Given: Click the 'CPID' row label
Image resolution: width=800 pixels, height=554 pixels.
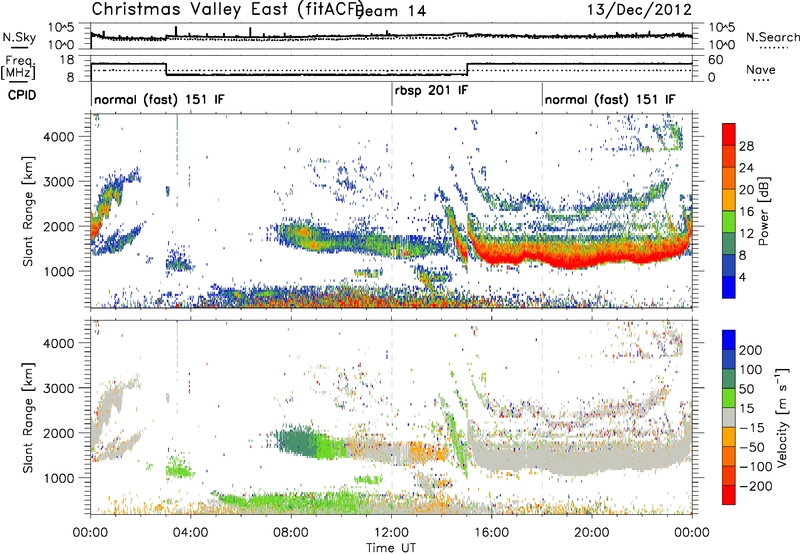Looking at the screenshot, I should (x=22, y=95).
